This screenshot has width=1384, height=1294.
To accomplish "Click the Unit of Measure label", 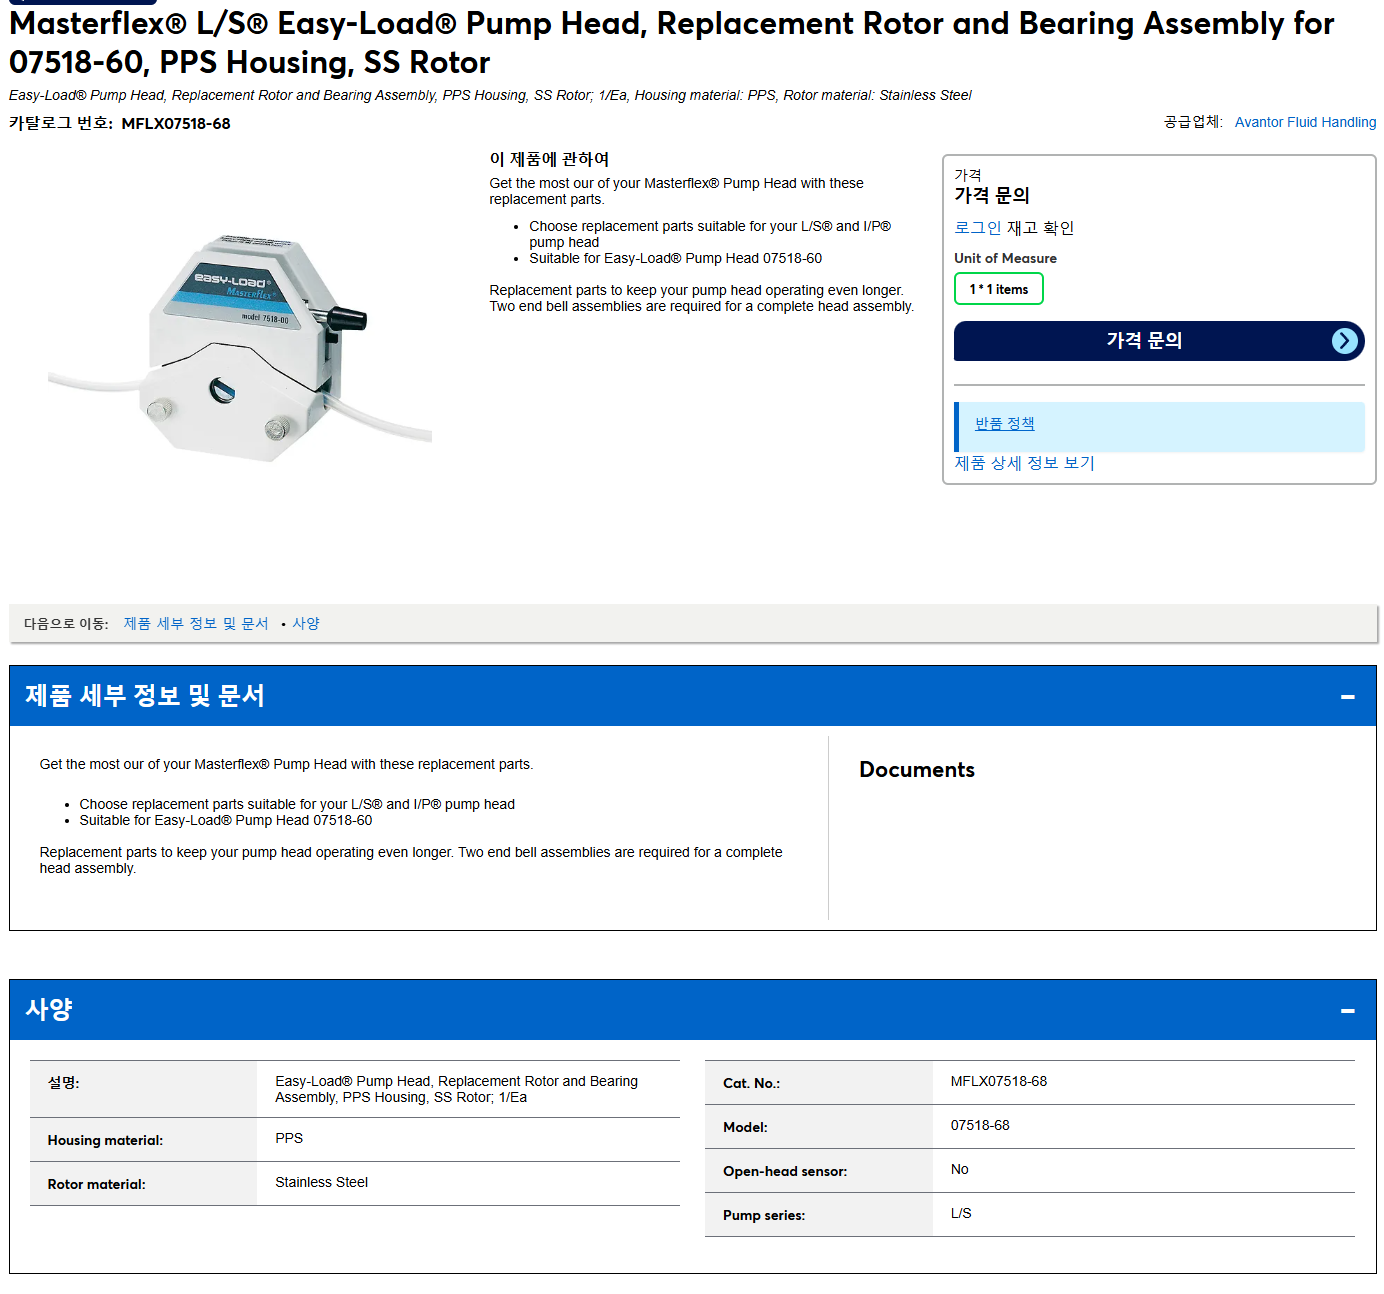I will [x=1005, y=258].
